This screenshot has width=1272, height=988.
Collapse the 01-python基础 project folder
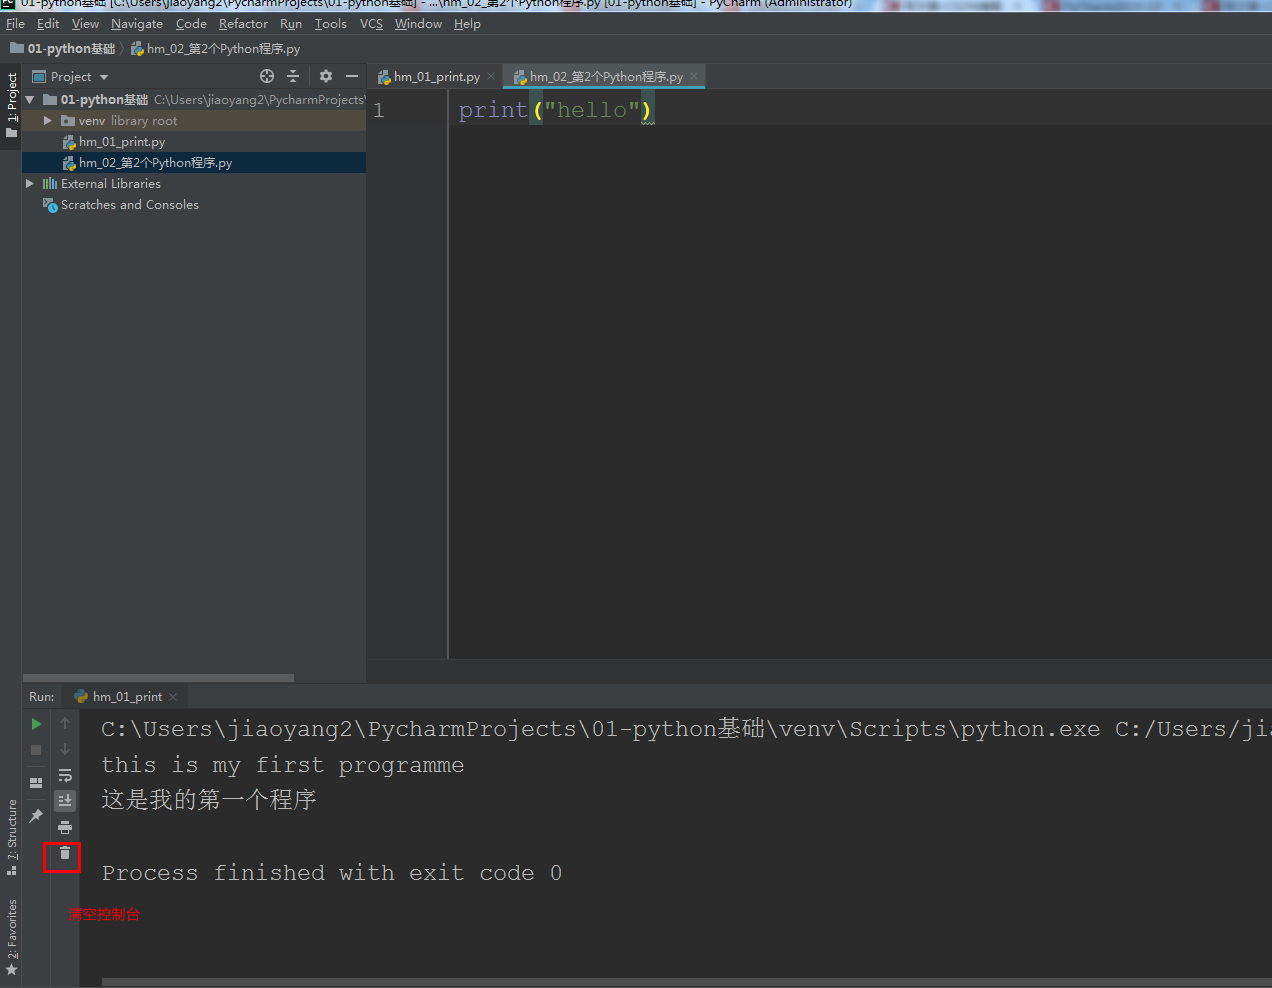point(29,99)
